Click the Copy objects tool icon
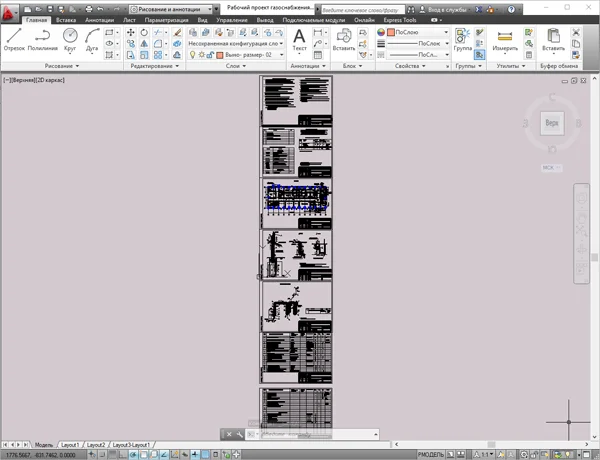The width and height of the screenshot is (600, 460). [x=130, y=44]
